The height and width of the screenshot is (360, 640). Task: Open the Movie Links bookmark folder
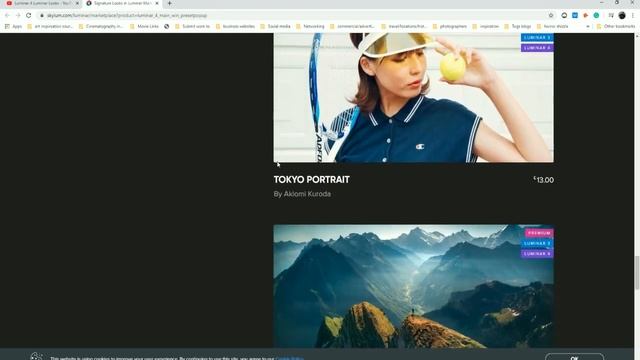[x=144, y=26]
